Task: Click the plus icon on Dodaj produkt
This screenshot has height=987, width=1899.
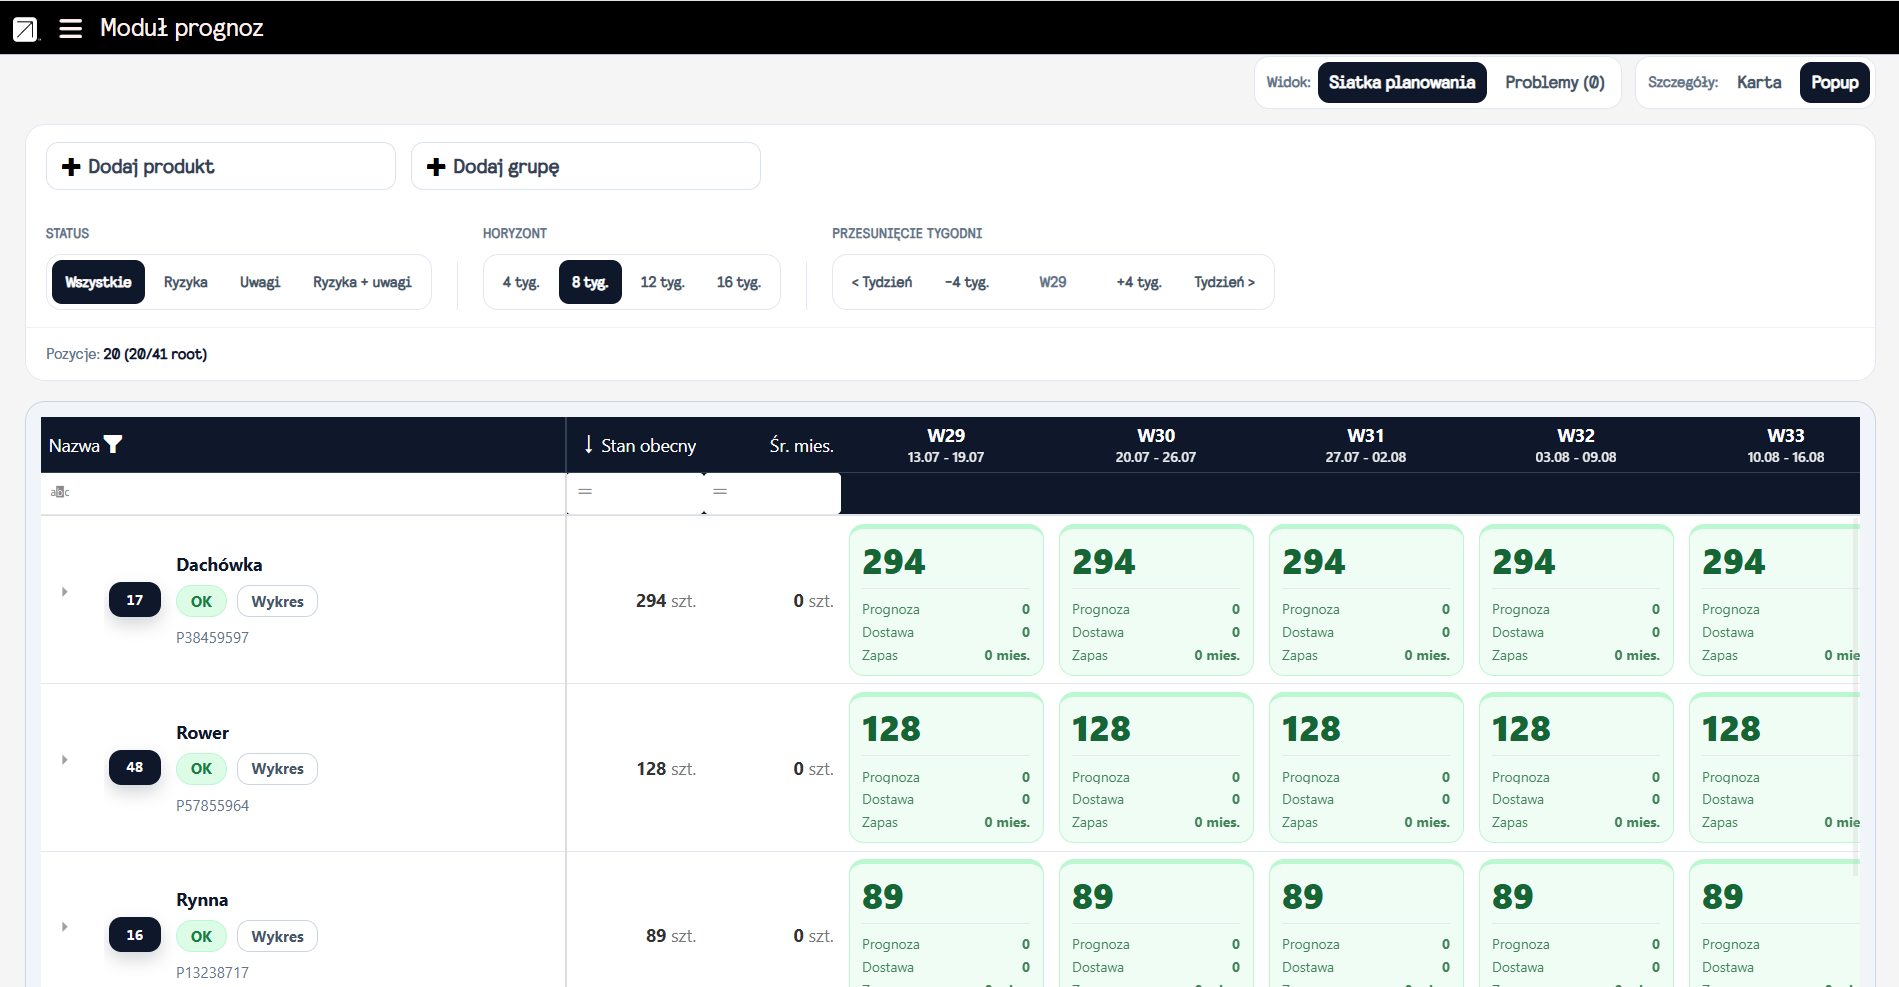Action: click(x=71, y=167)
